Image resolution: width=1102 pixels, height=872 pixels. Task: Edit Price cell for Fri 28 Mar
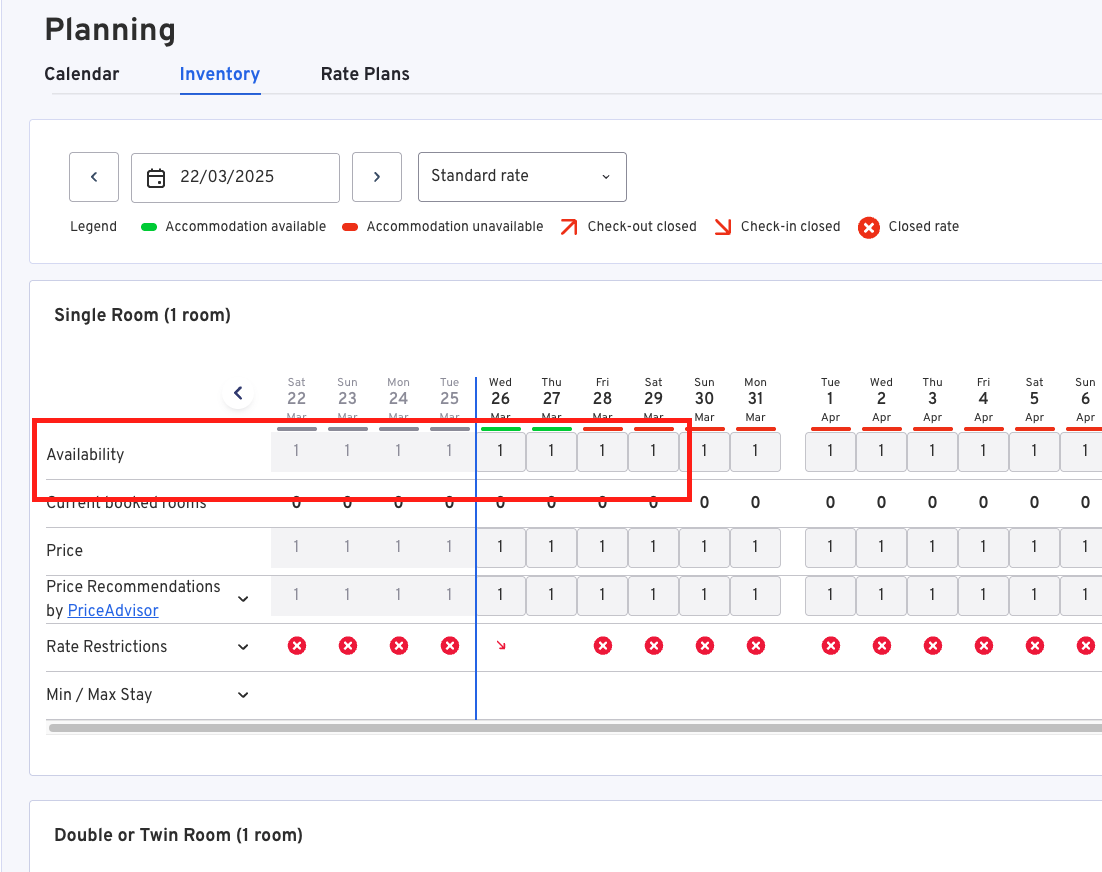pyautogui.click(x=602, y=547)
